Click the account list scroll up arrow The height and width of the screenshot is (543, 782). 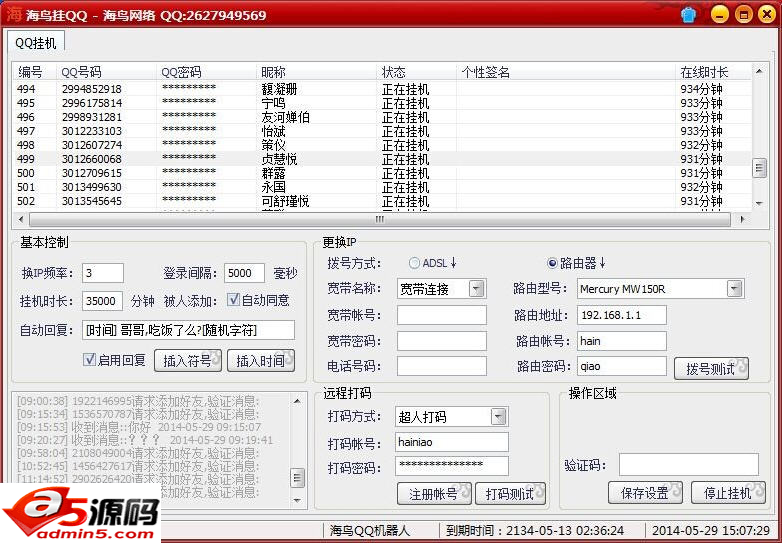pos(759,71)
